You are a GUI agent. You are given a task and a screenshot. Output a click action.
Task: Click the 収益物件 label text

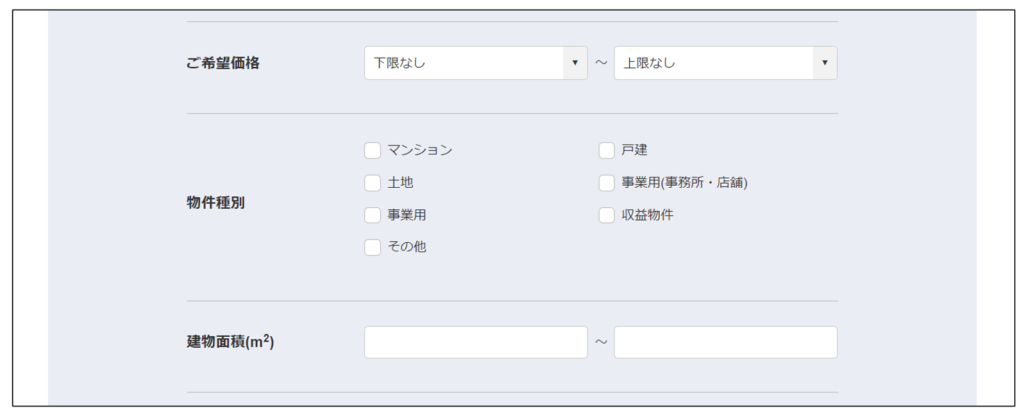tap(647, 215)
